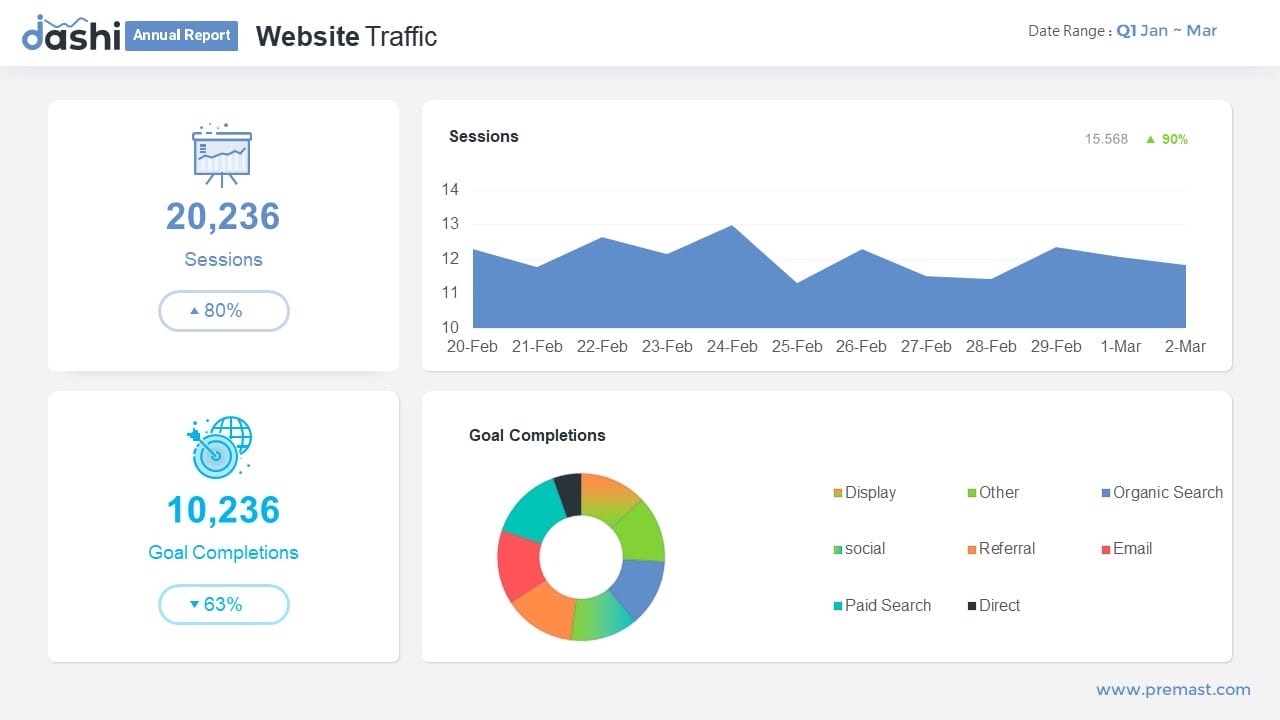Click the 90% value in Sessions chart
This screenshot has height=720, width=1280.
(x=1175, y=139)
